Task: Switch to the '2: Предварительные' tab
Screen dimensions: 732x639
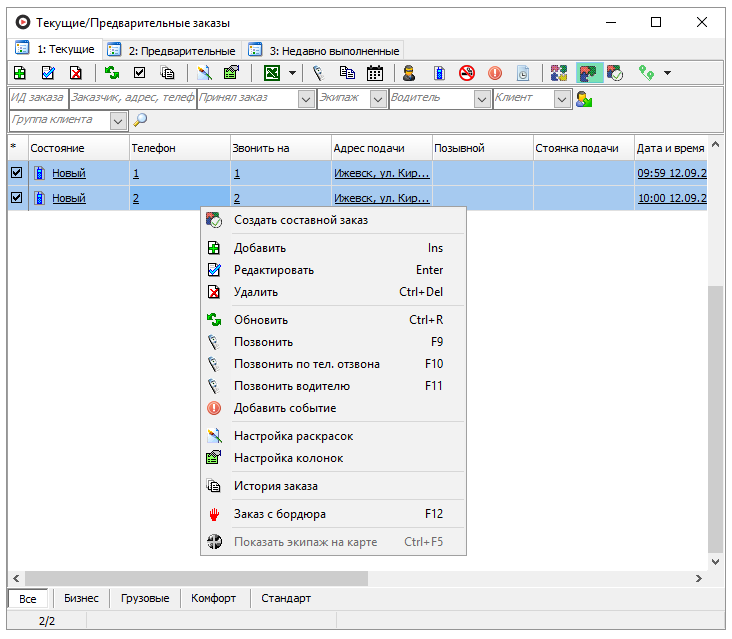Action: (x=173, y=50)
